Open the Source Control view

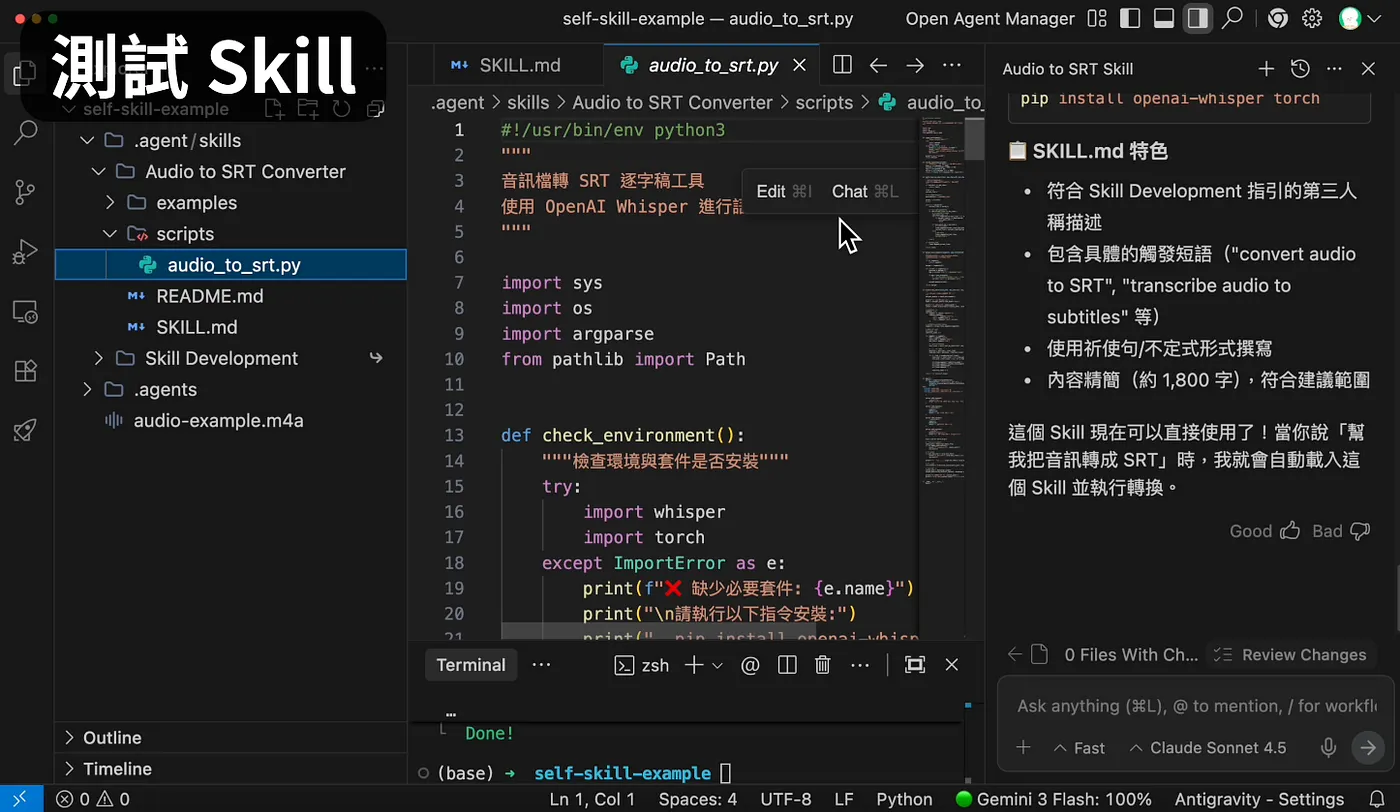coord(25,192)
